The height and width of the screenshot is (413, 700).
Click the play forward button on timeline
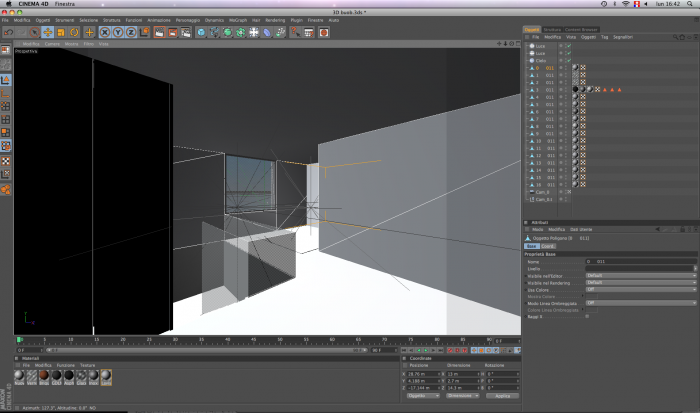click(426, 350)
